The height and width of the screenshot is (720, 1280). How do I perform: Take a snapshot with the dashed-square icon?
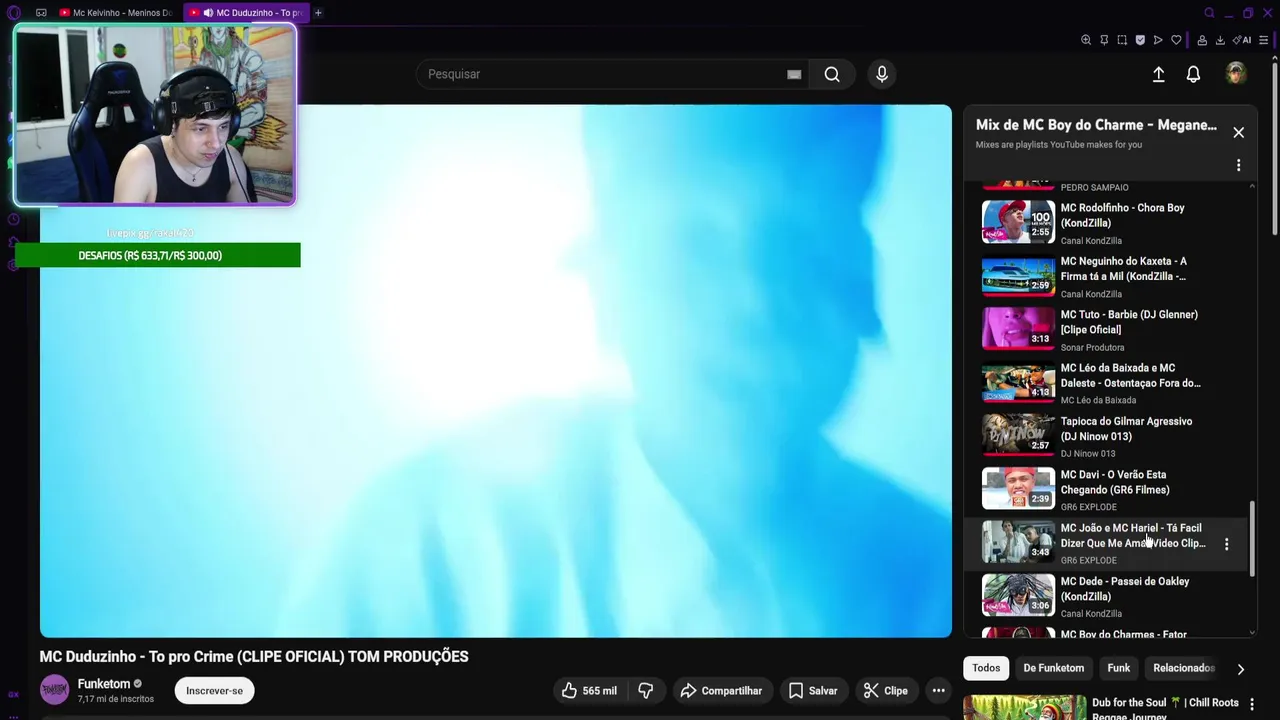1122,40
